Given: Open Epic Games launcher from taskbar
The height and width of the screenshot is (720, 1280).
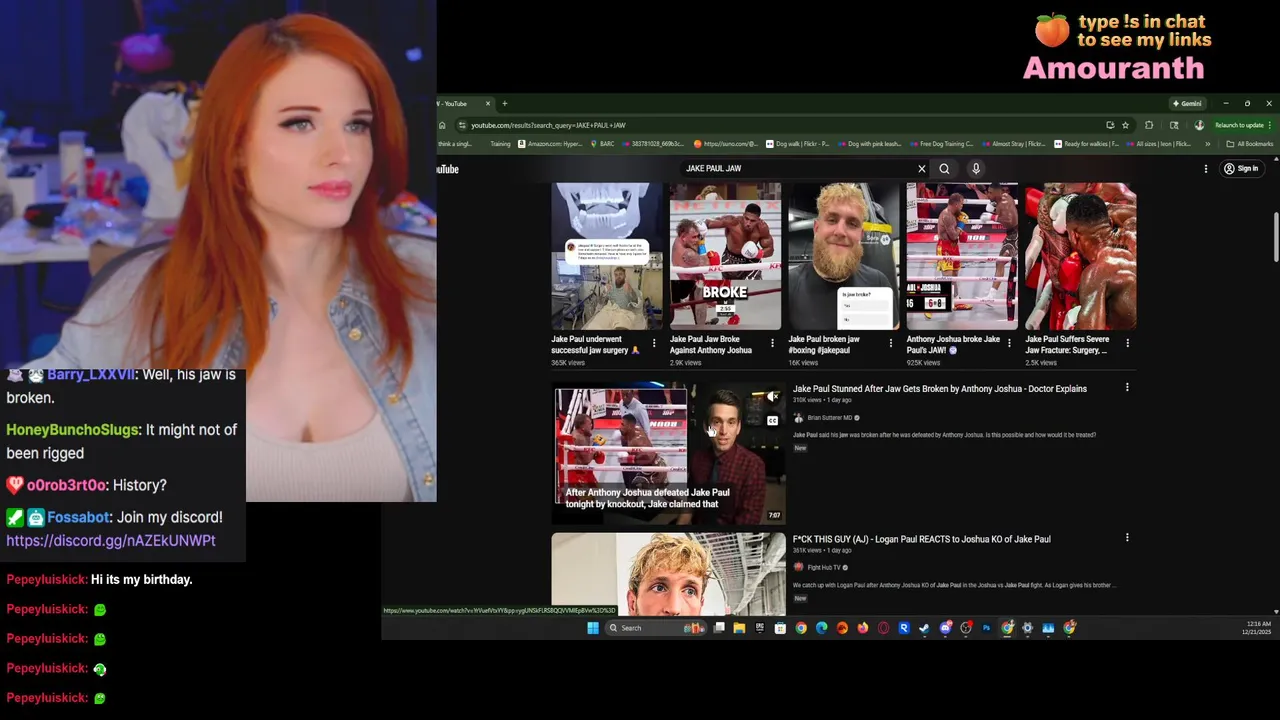Looking at the screenshot, I should [x=760, y=628].
